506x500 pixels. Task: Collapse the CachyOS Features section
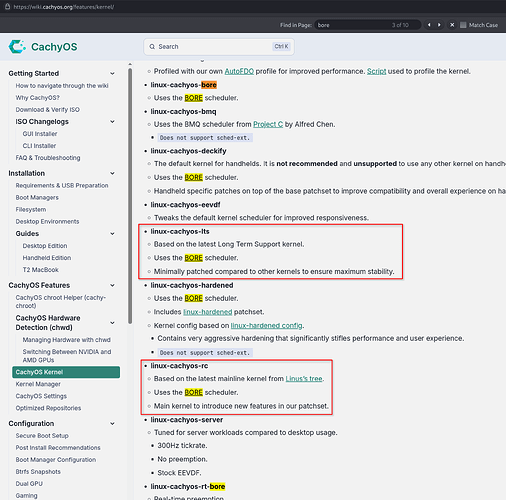pyautogui.click(x=112, y=285)
